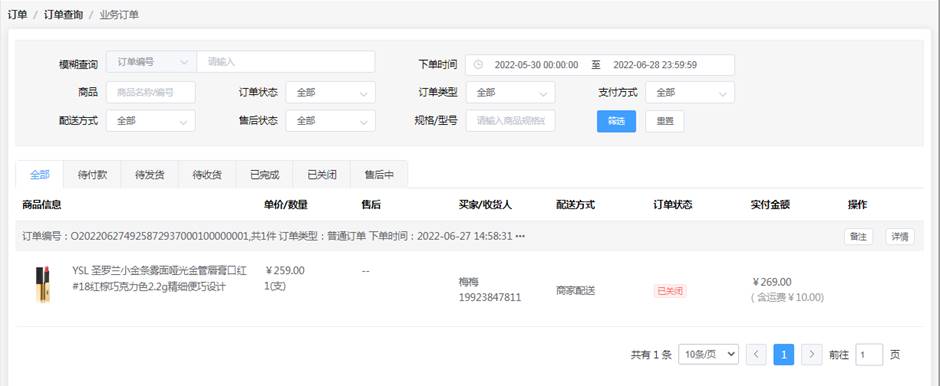Go to previous page arrow
Image resolution: width=940 pixels, height=386 pixels.
(756, 354)
